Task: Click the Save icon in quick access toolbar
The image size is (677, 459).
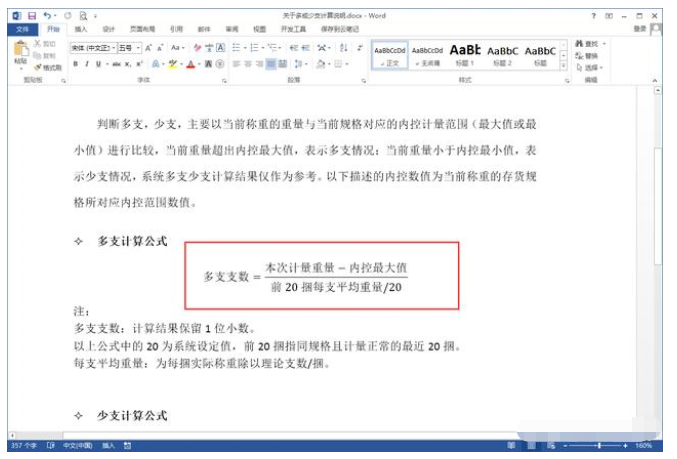Action: [x=32, y=17]
